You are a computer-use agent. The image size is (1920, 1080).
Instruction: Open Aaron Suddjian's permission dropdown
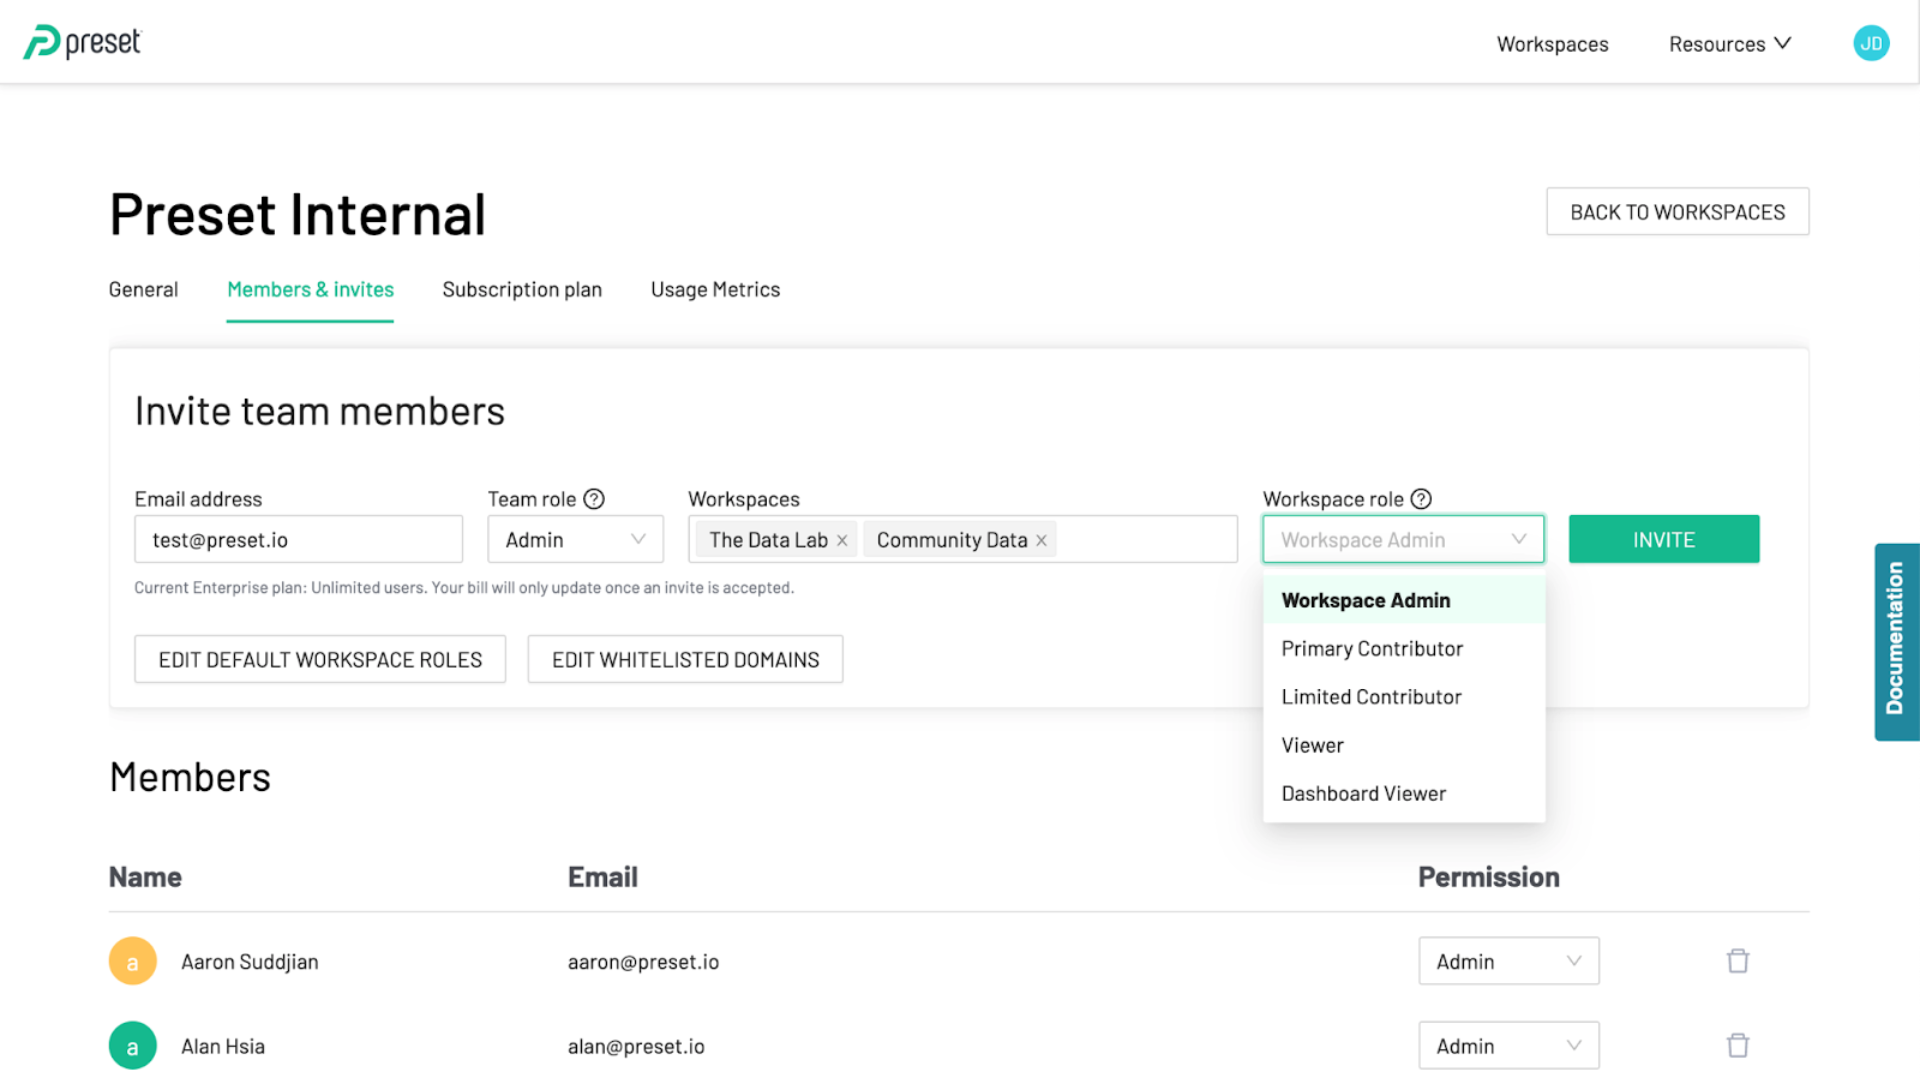(1508, 961)
